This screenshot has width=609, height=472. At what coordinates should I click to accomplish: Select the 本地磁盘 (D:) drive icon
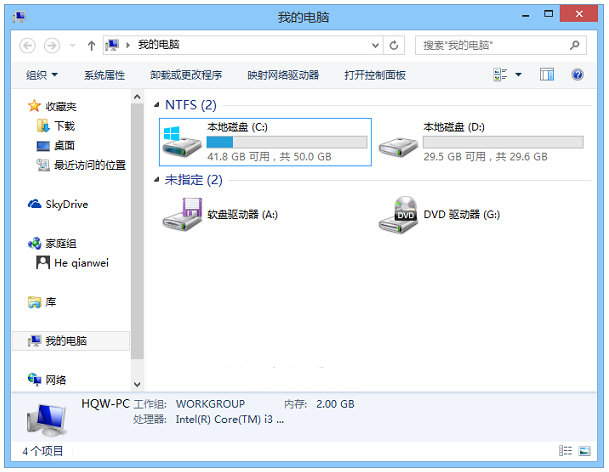[x=398, y=146]
